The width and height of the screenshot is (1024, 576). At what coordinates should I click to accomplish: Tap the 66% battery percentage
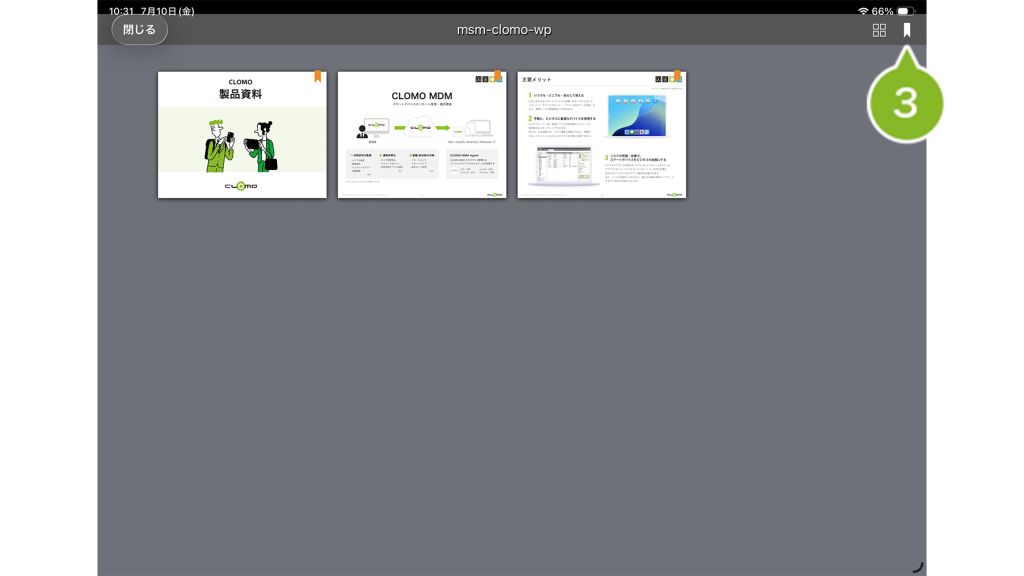tap(882, 11)
